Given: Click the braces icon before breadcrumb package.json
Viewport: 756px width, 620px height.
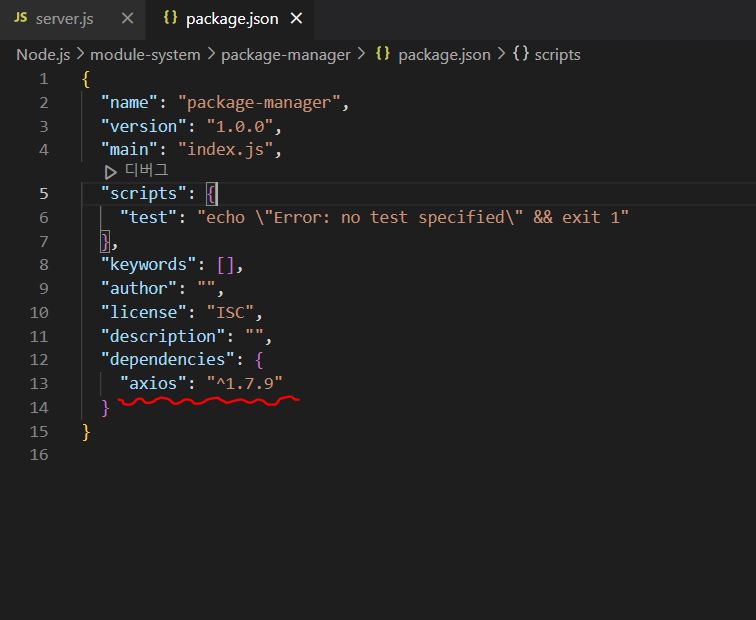Looking at the screenshot, I should [x=382, y=53].
